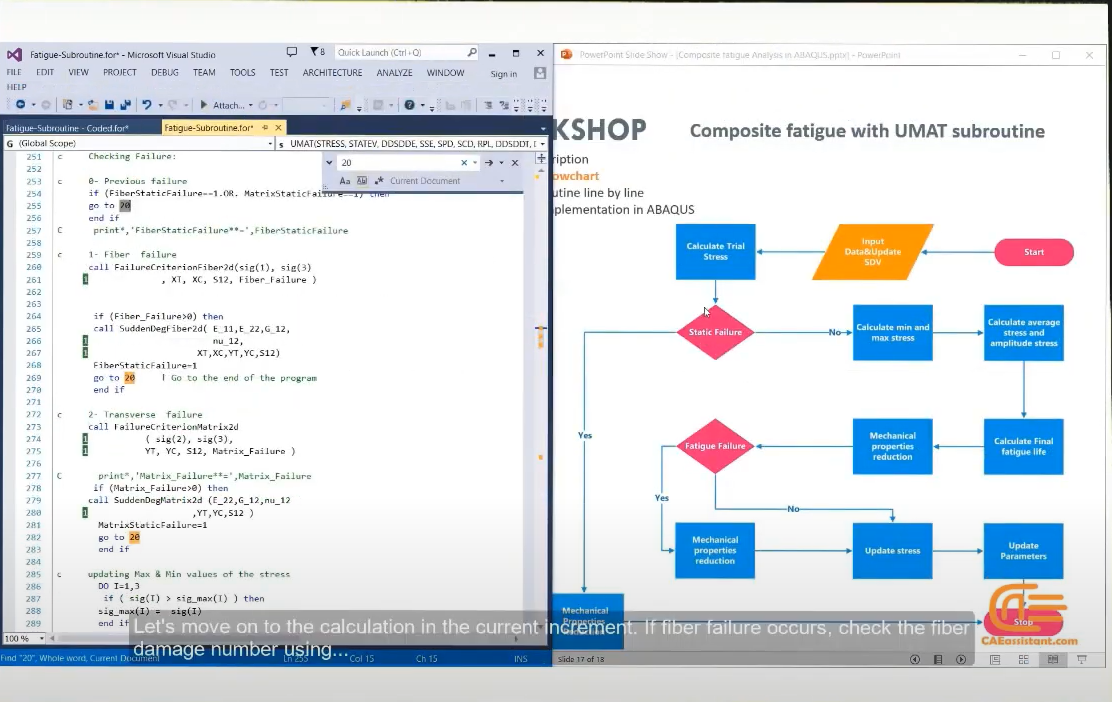Toggle Match Case option in Find box
1112x702 pixels.
click(345, 181)
